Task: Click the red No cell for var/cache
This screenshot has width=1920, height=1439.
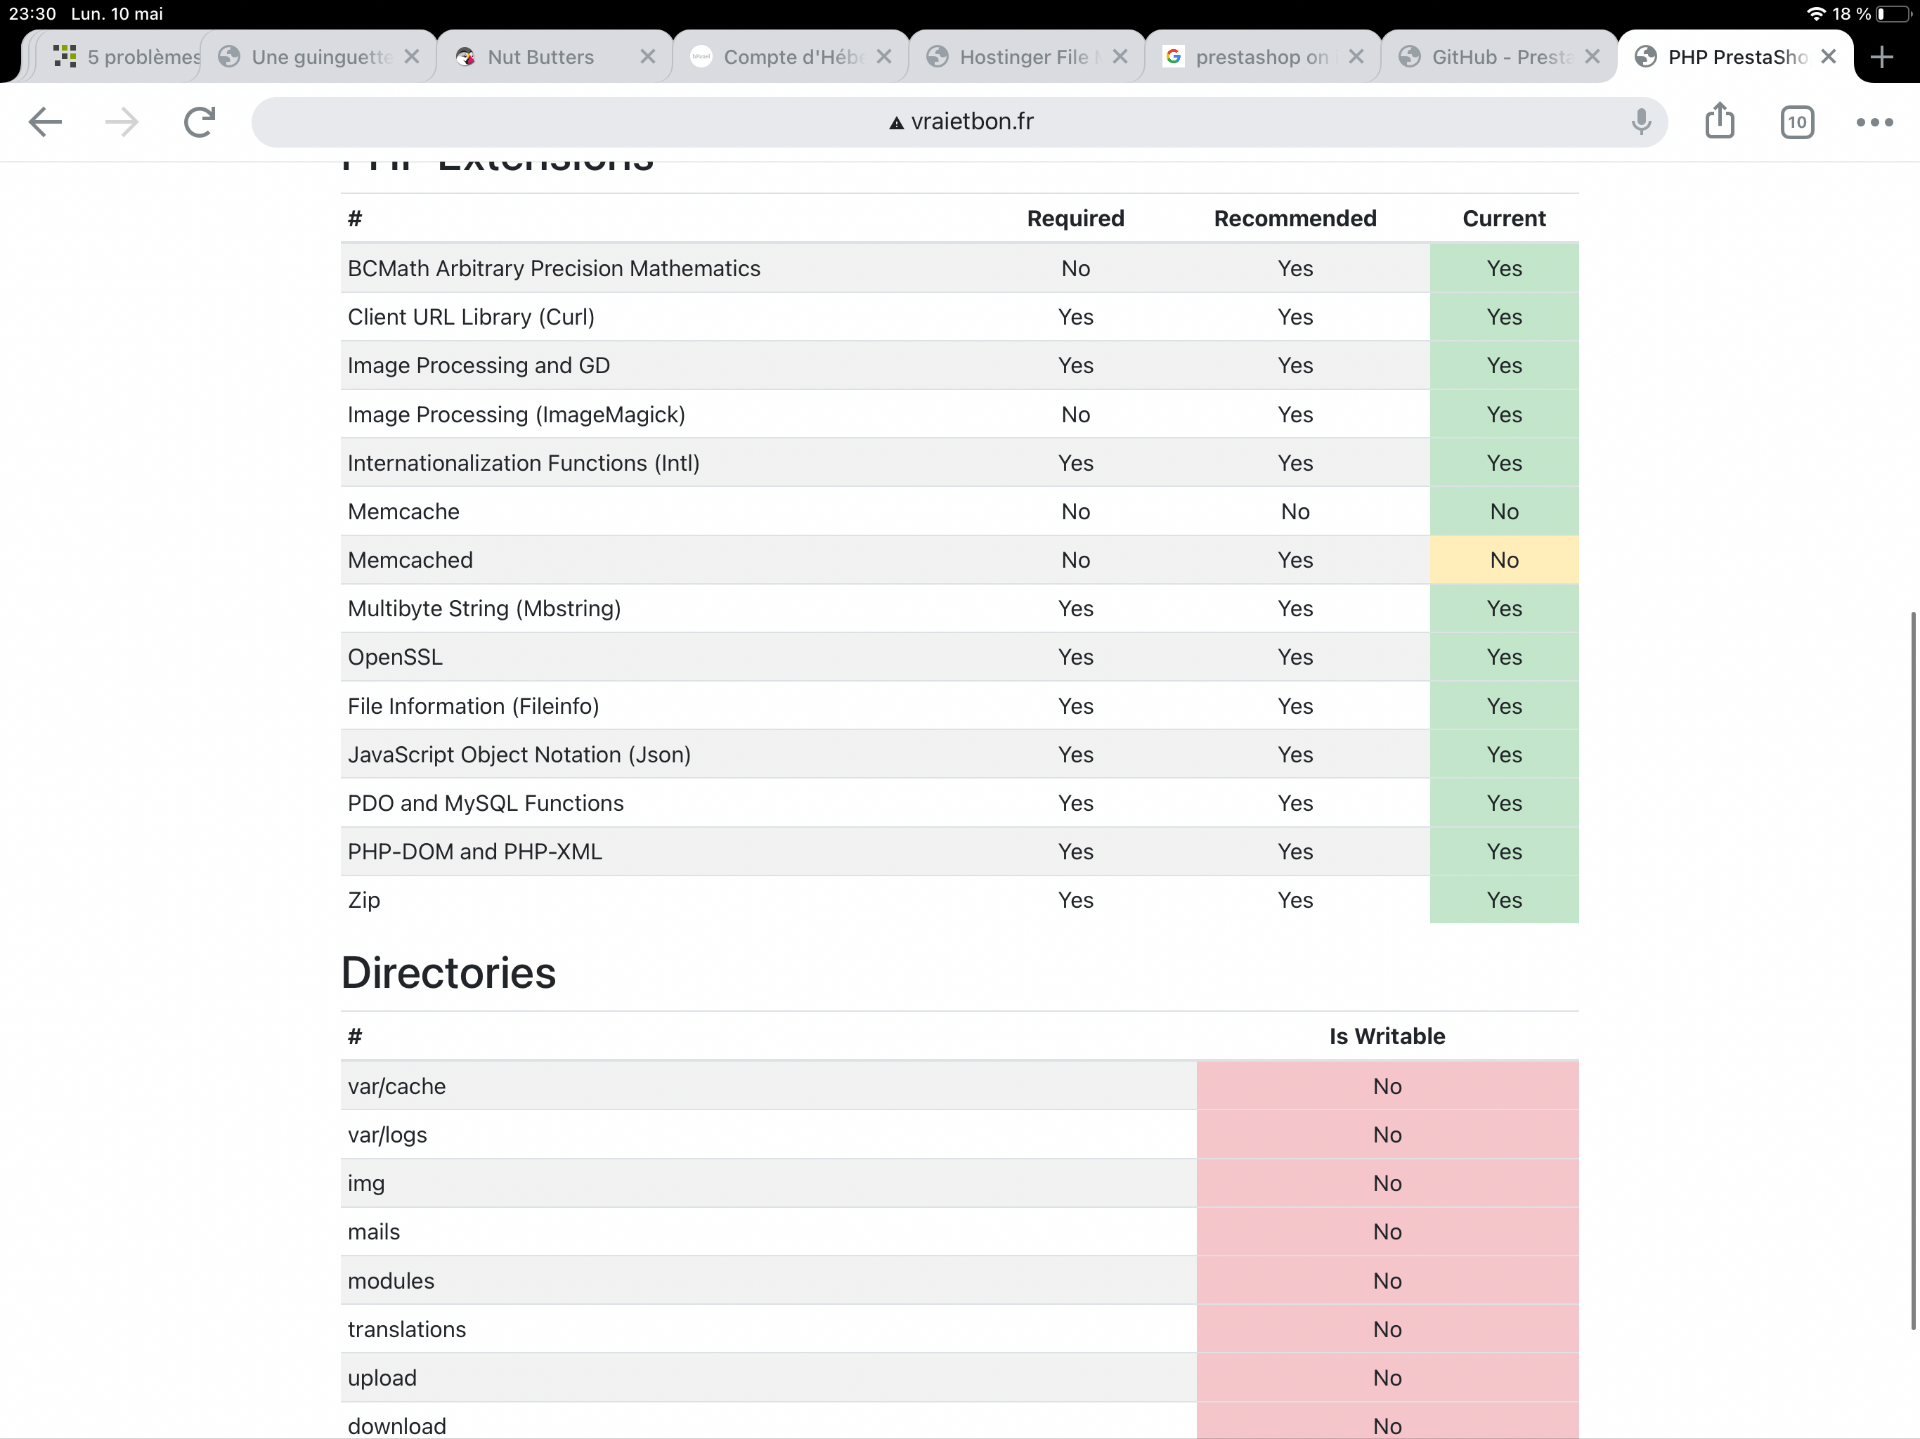Action: pos(1387,1086)
